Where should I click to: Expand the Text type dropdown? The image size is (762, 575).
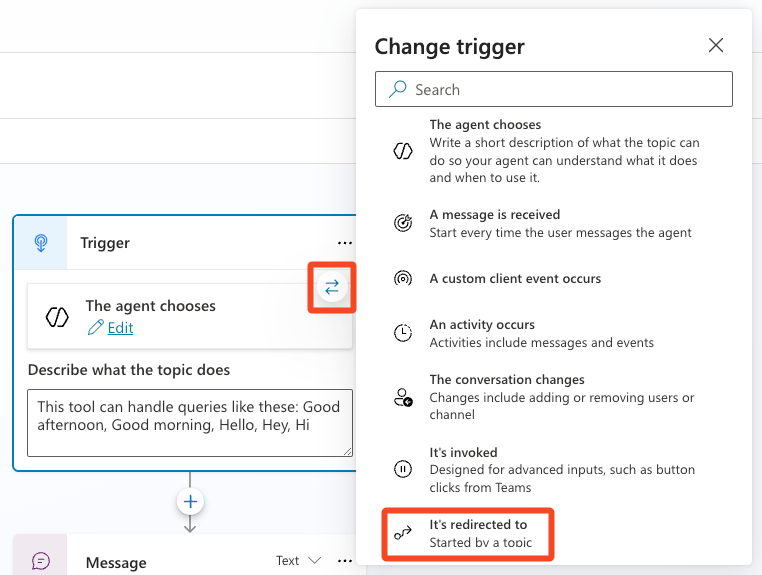299,561
